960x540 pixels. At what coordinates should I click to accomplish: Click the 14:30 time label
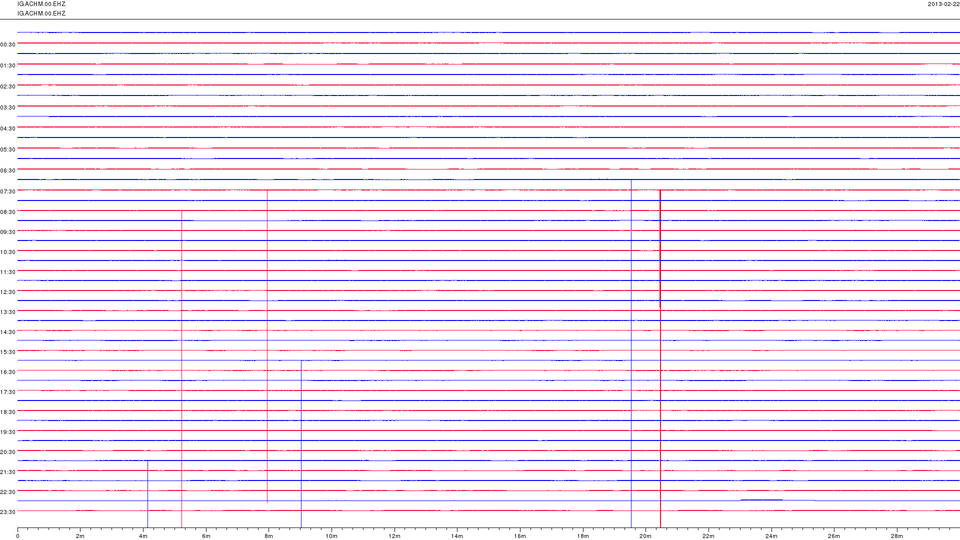point(8,332)
